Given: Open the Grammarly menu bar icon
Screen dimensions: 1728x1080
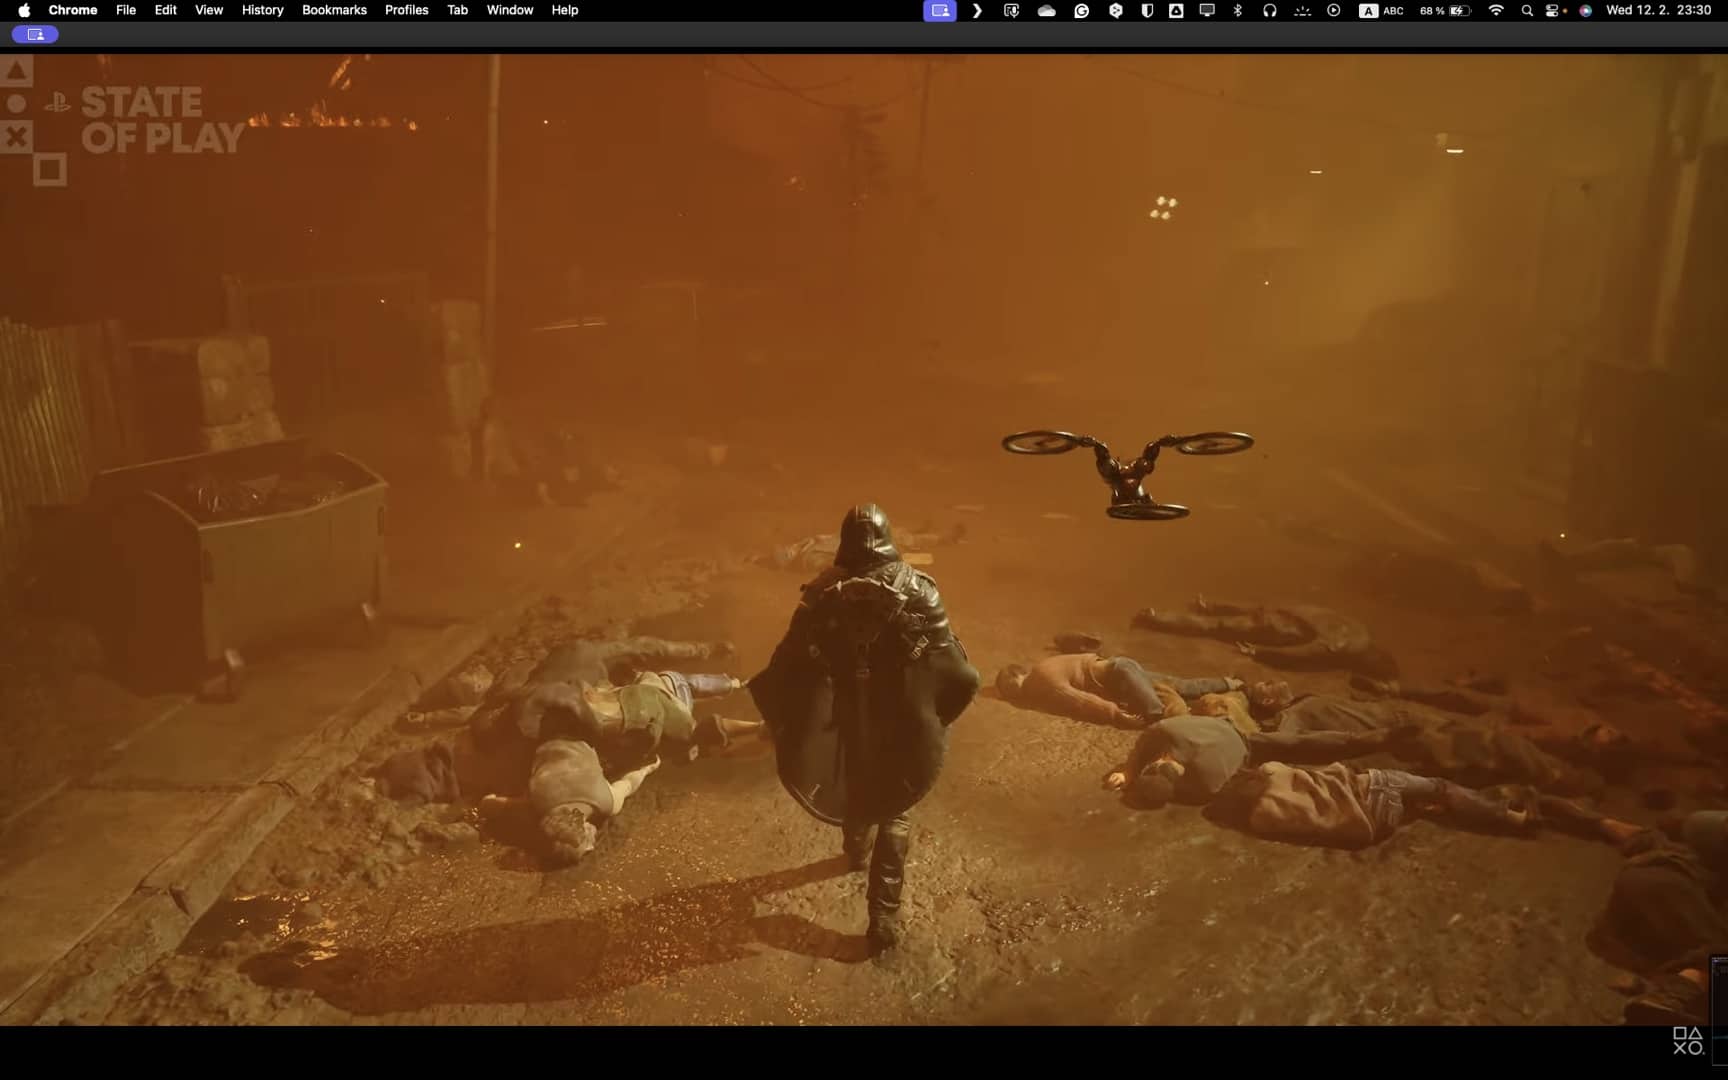Looking at the screenshot, I should tap(1082, 10).
